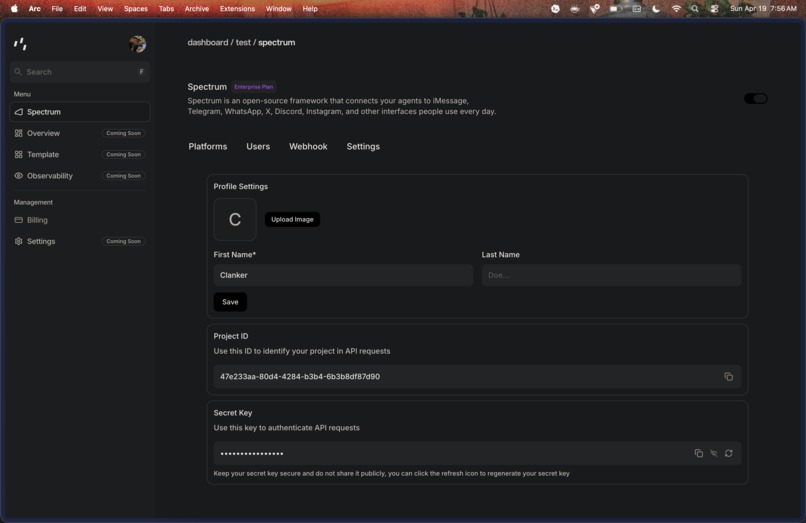The image size is (806, 523).
Task: Open the Arc menu
Action: pyautogui.click(x=34, y=9)
